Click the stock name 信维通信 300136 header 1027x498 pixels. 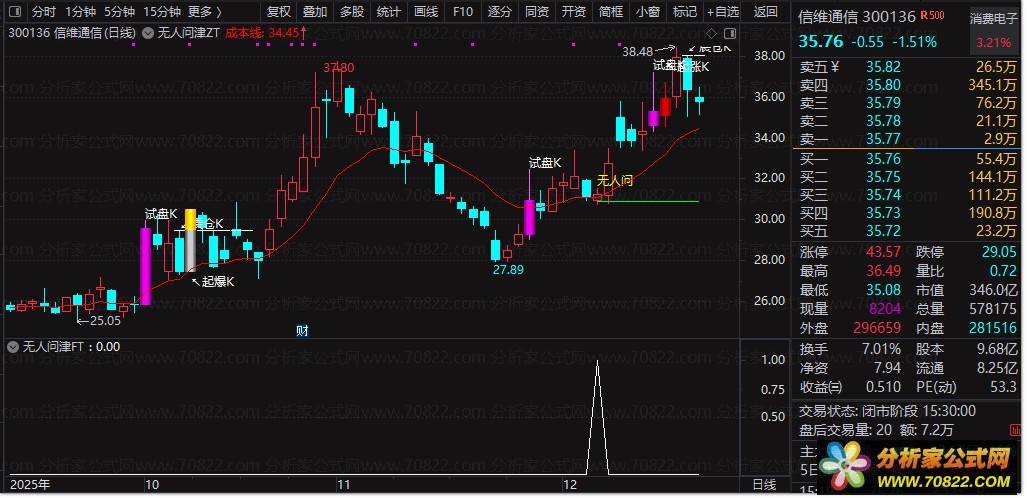857,17
